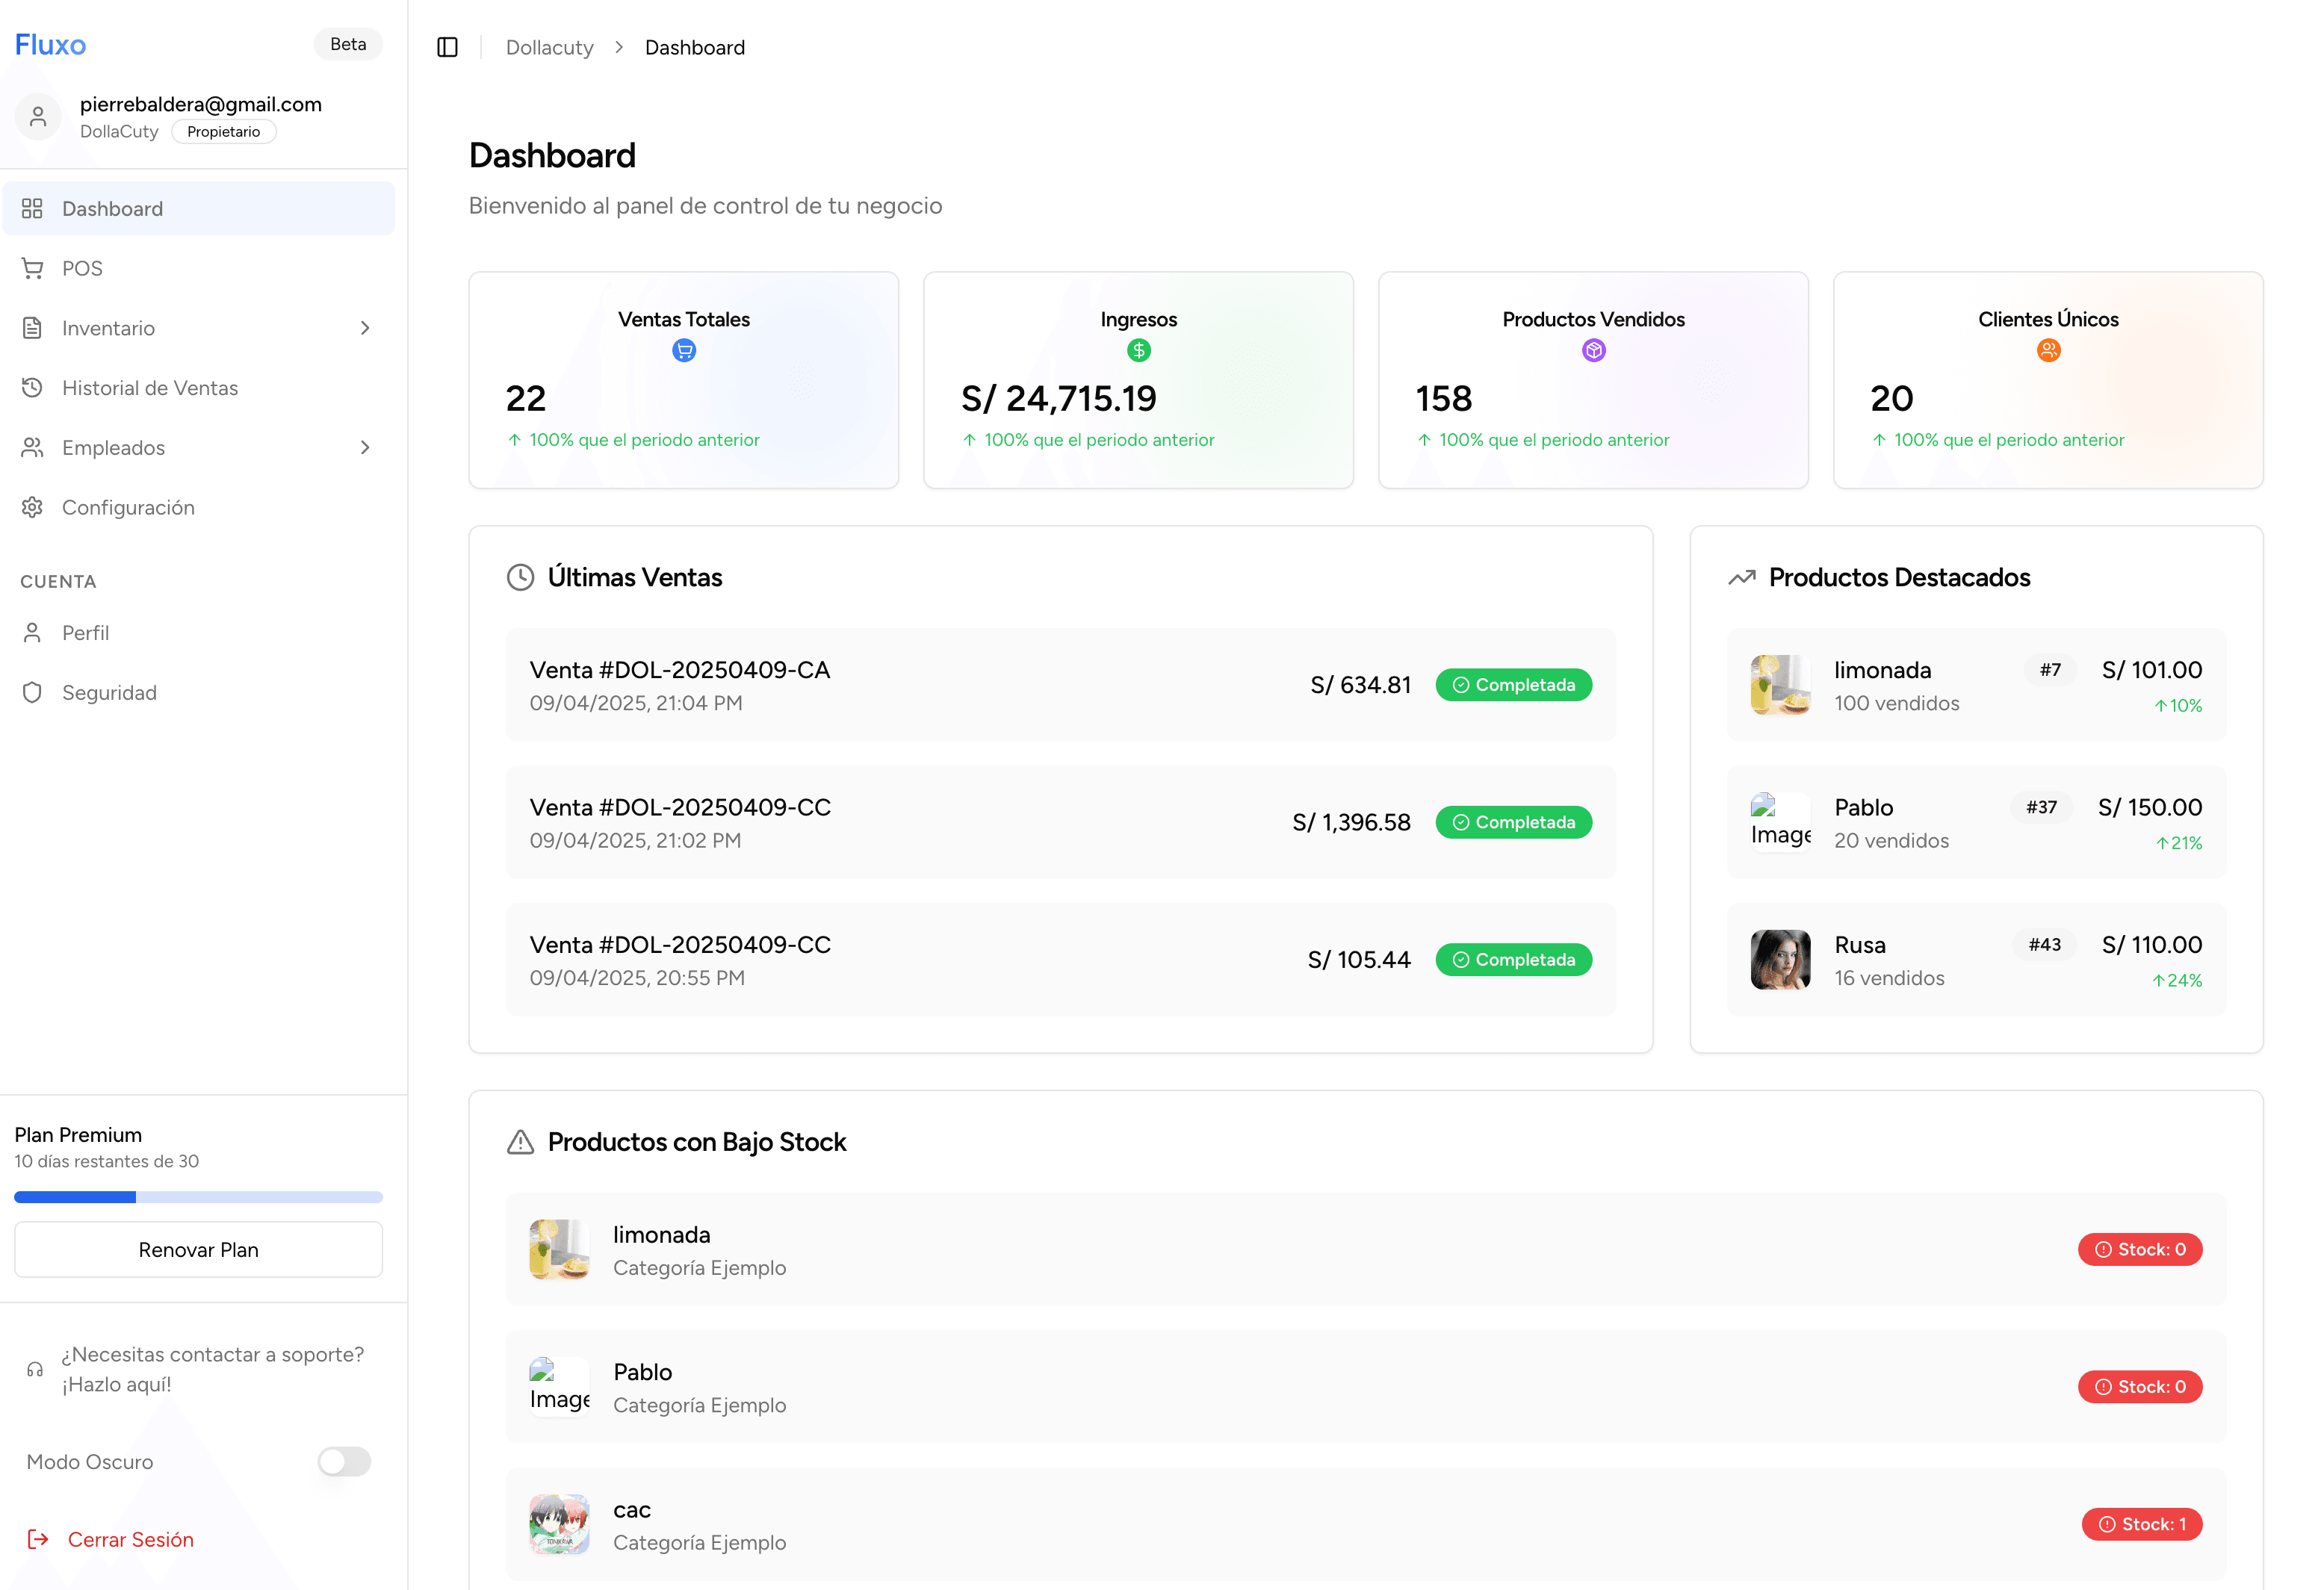Image resolution: width=2324 pixels, height=1590 pixels.
Task: Click the cac product thumbnail
Action: coord(560,1525)
